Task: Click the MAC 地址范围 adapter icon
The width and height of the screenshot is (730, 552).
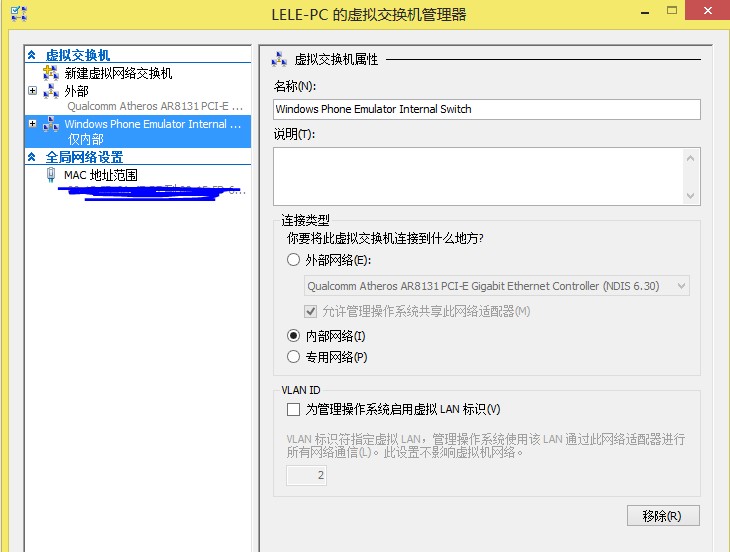Action: pyautogui.click(x=51, y=175)
